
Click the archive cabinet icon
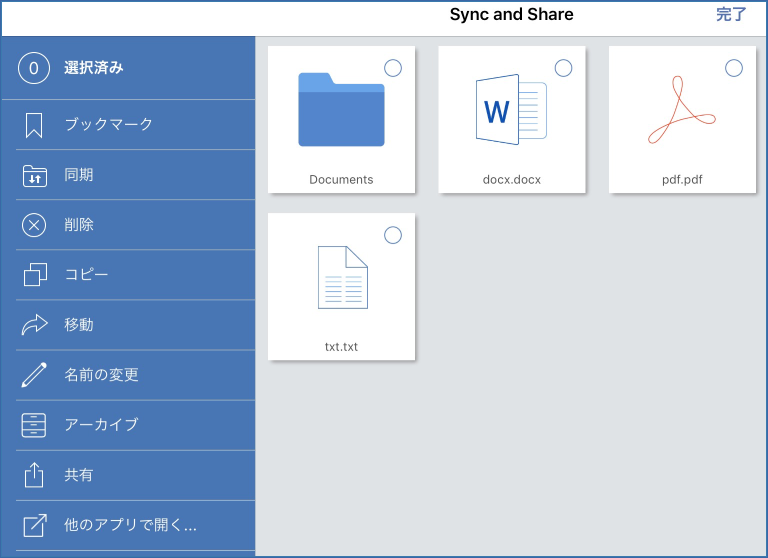(x=34, y=425)
